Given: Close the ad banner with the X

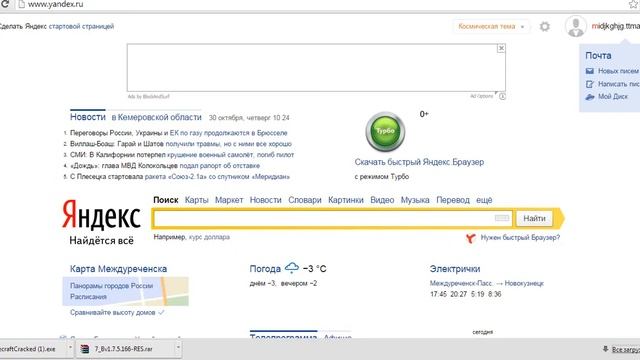Looking at the screenshot, I should [x=501, y=48].
